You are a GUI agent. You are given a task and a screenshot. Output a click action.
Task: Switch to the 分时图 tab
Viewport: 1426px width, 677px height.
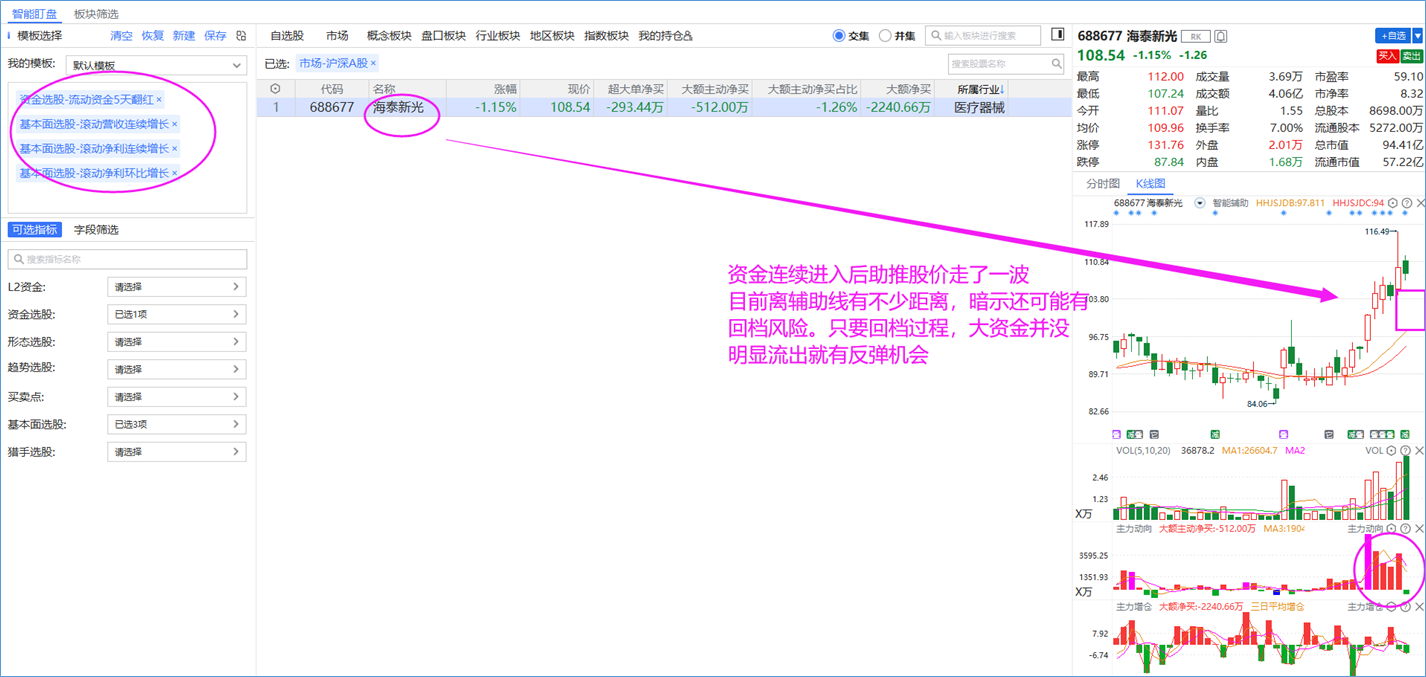(x=1103, y=184)
